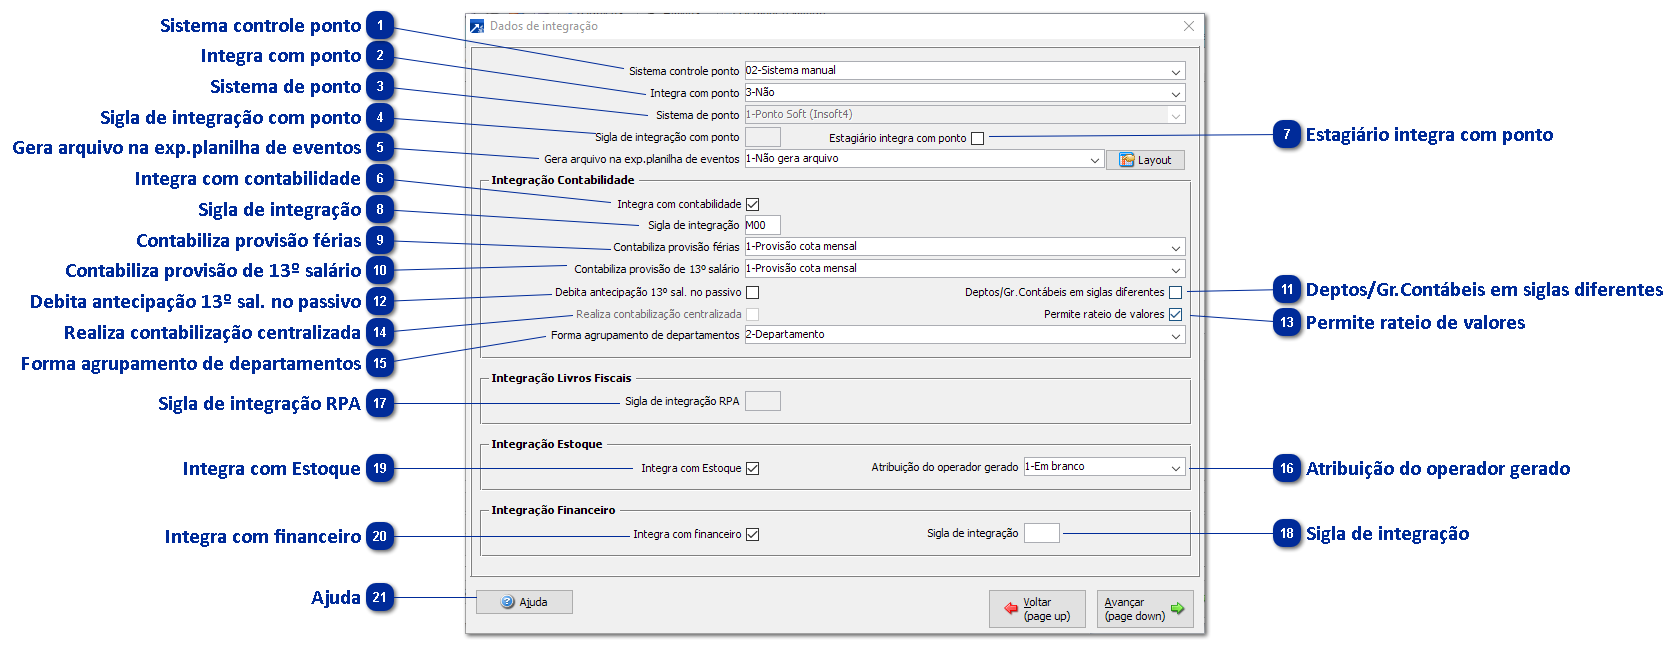Expand Forma agrupamento de departamentos dropdown
This screenshot has height=645, width=1679.
click(1176, 336)
